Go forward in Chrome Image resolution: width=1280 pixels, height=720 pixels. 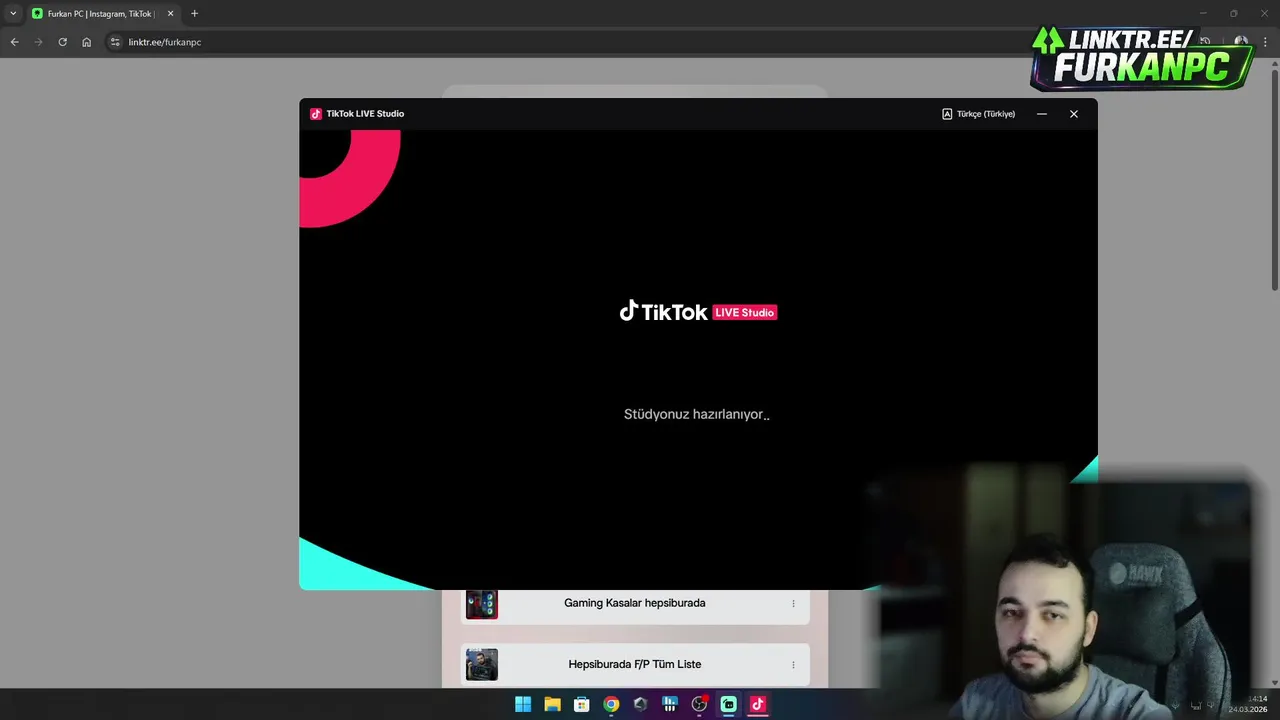(38, 42)
